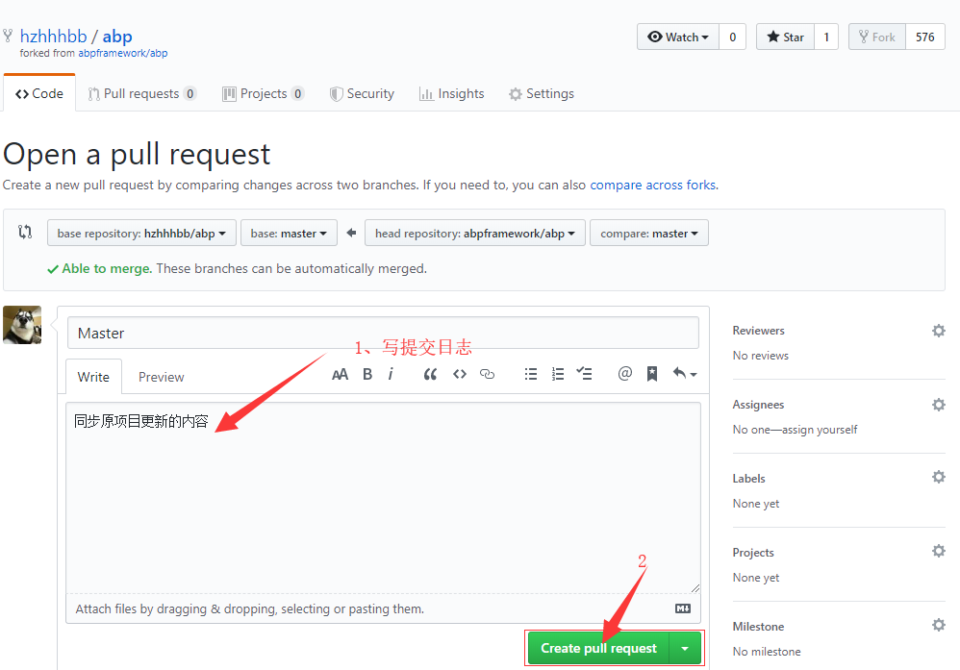960x670 pixels.
Task: Click the user avatar thumbnail
Action: pos(22,325)
